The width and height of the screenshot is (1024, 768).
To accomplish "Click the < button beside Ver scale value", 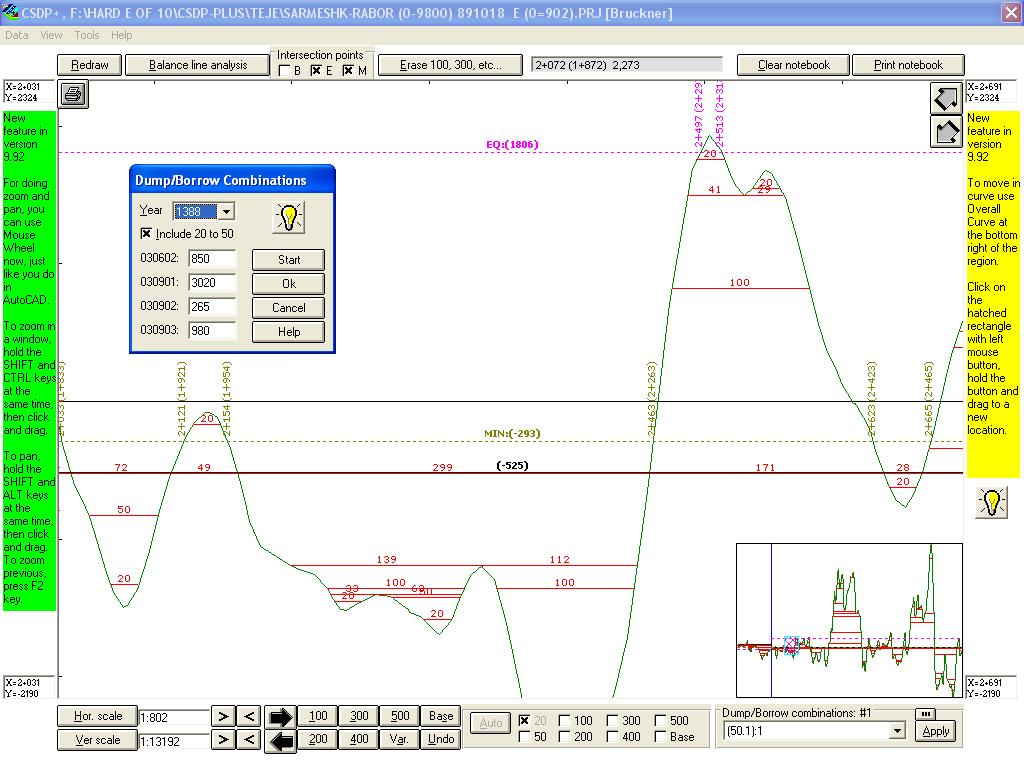I will coord(249,739).
